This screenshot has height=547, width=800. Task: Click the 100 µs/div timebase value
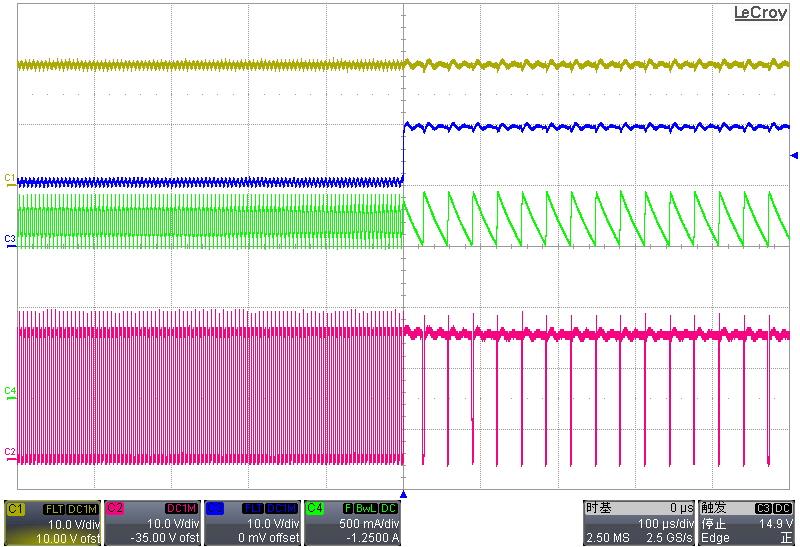[x=665, y=524]
